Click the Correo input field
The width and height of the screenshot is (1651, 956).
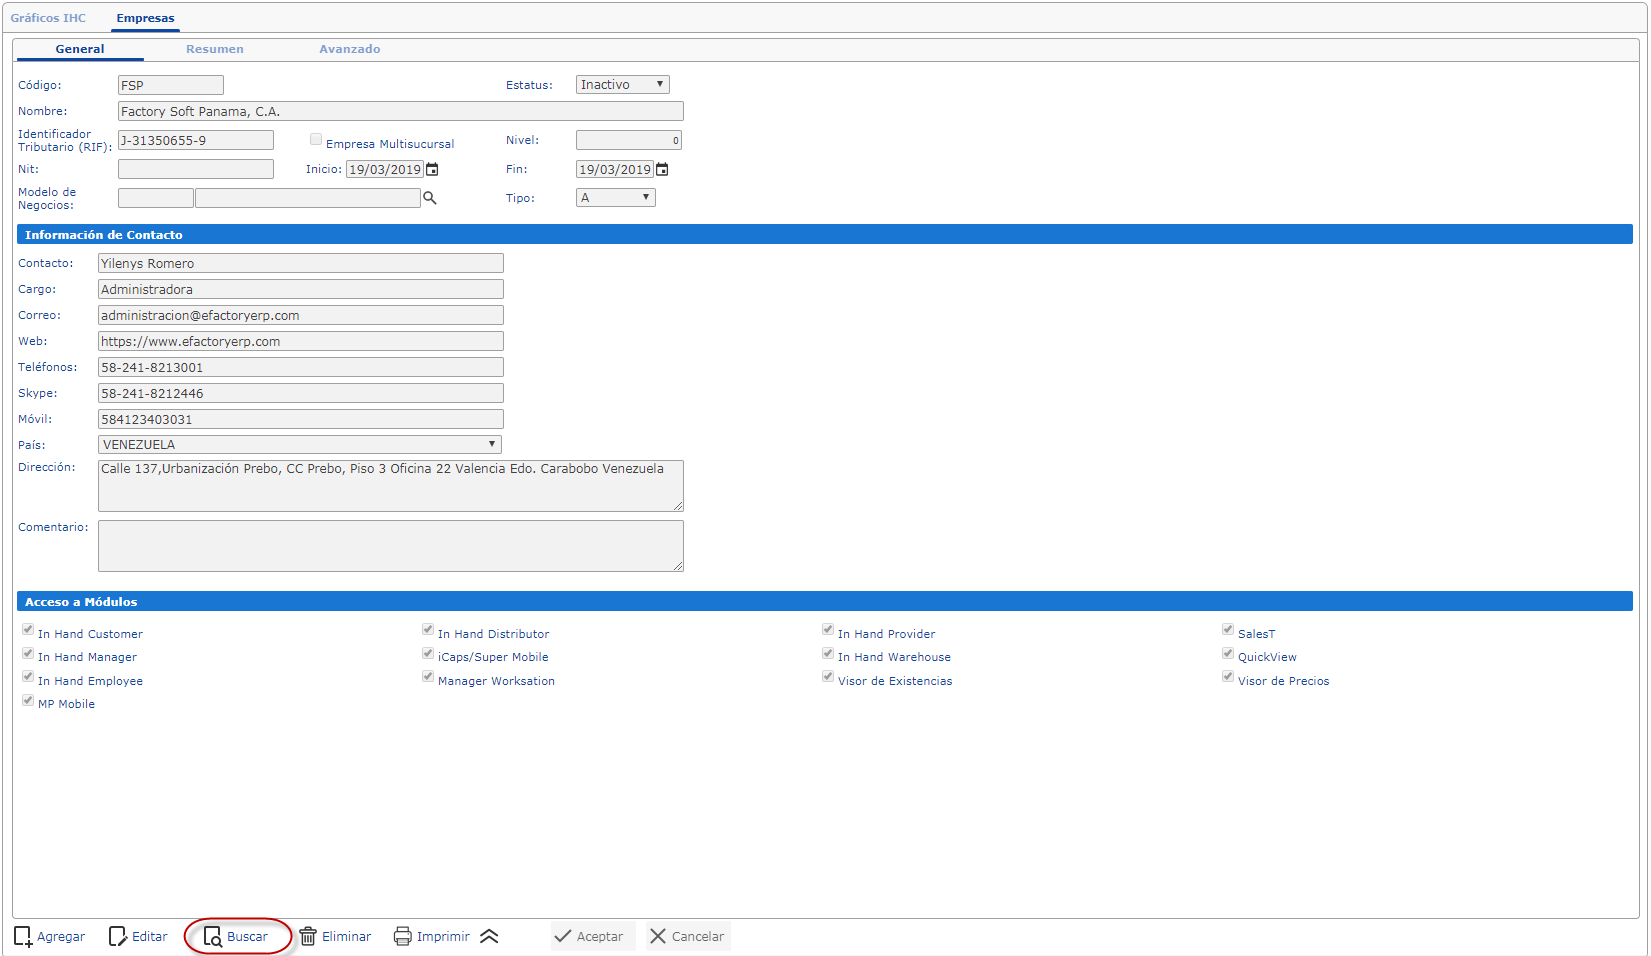301,315
